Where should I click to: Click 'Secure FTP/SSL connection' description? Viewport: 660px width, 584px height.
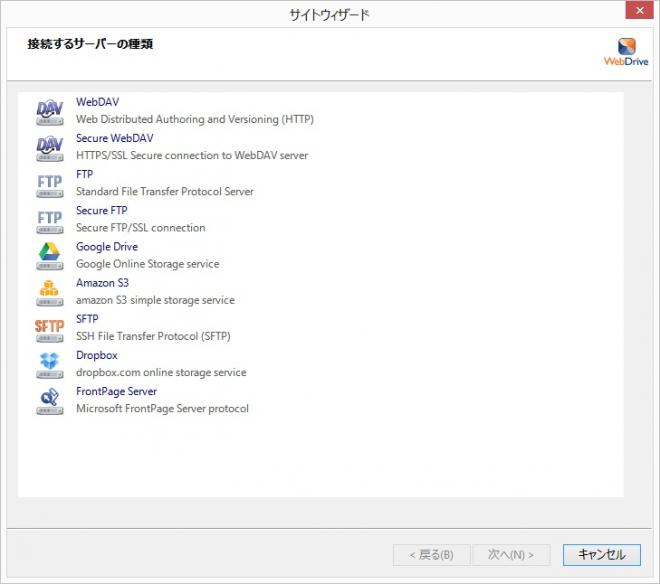[x=141, y=228]
